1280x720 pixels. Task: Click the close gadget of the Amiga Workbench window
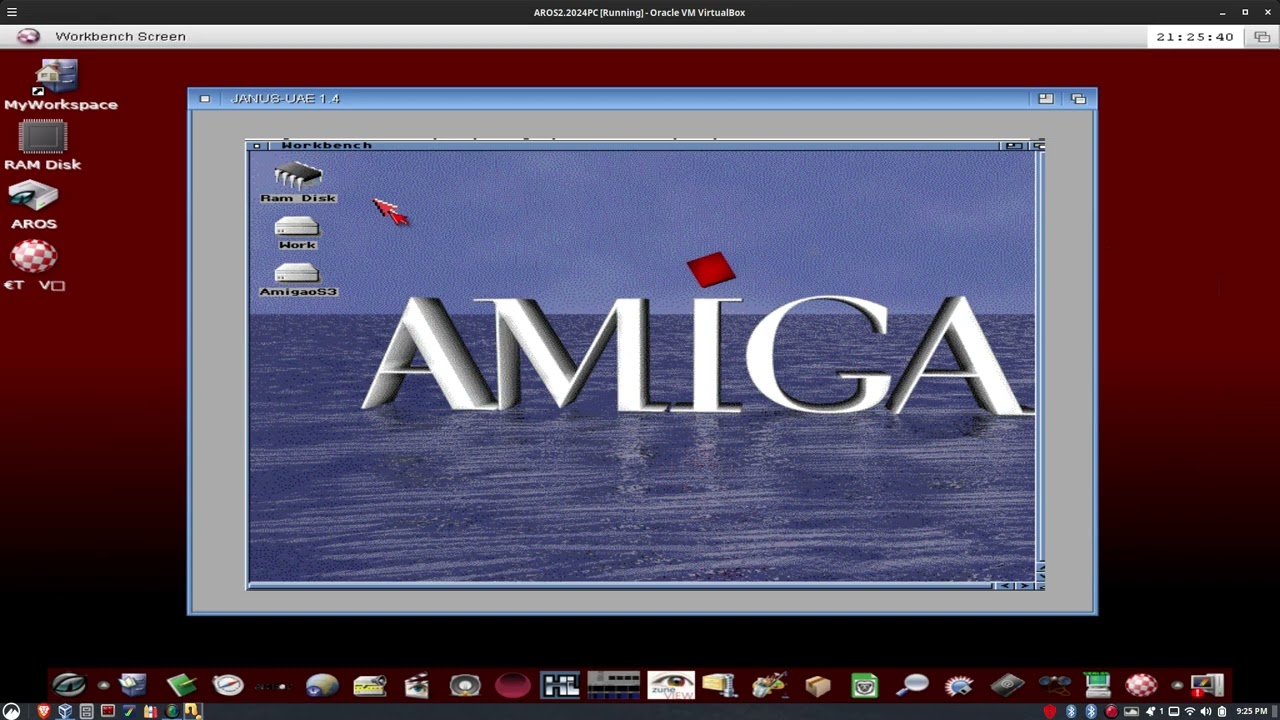click(256, 145)
